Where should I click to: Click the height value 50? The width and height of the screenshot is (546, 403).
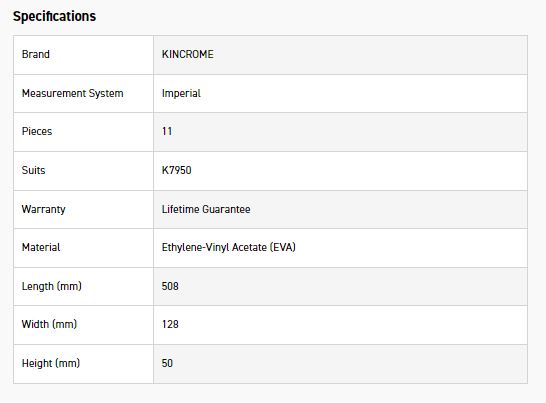click(x=167, y=363)
